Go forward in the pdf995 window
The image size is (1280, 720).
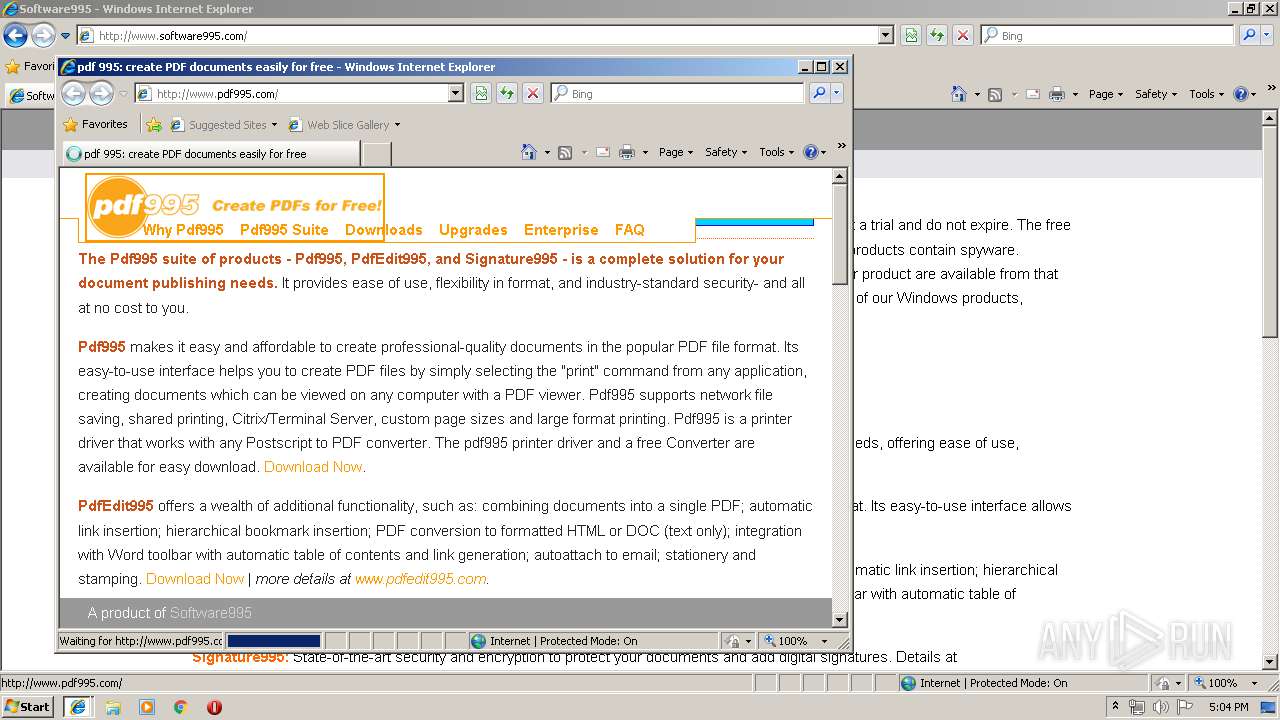[x=101, y=93]
